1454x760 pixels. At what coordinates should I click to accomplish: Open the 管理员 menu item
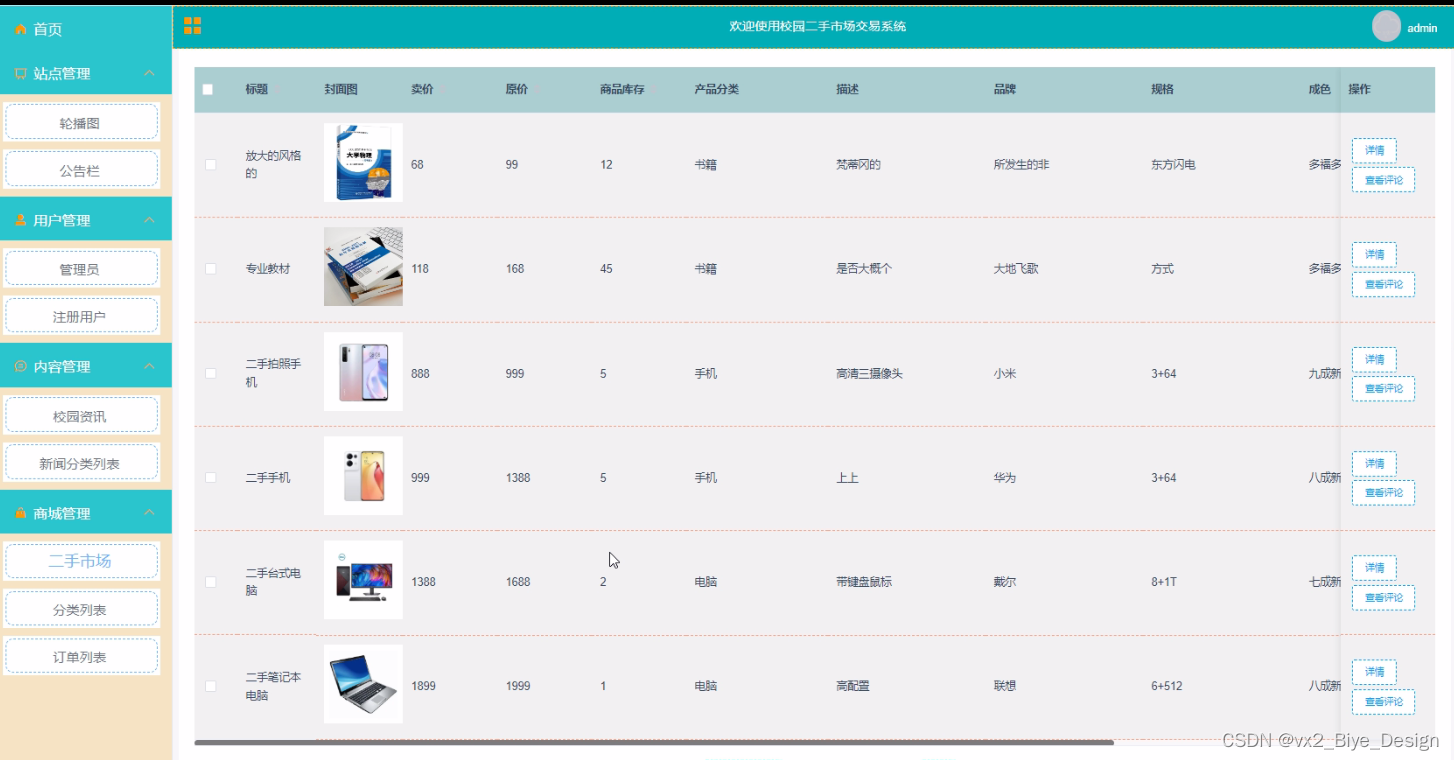pyautogui.click(x=81, y=269)
